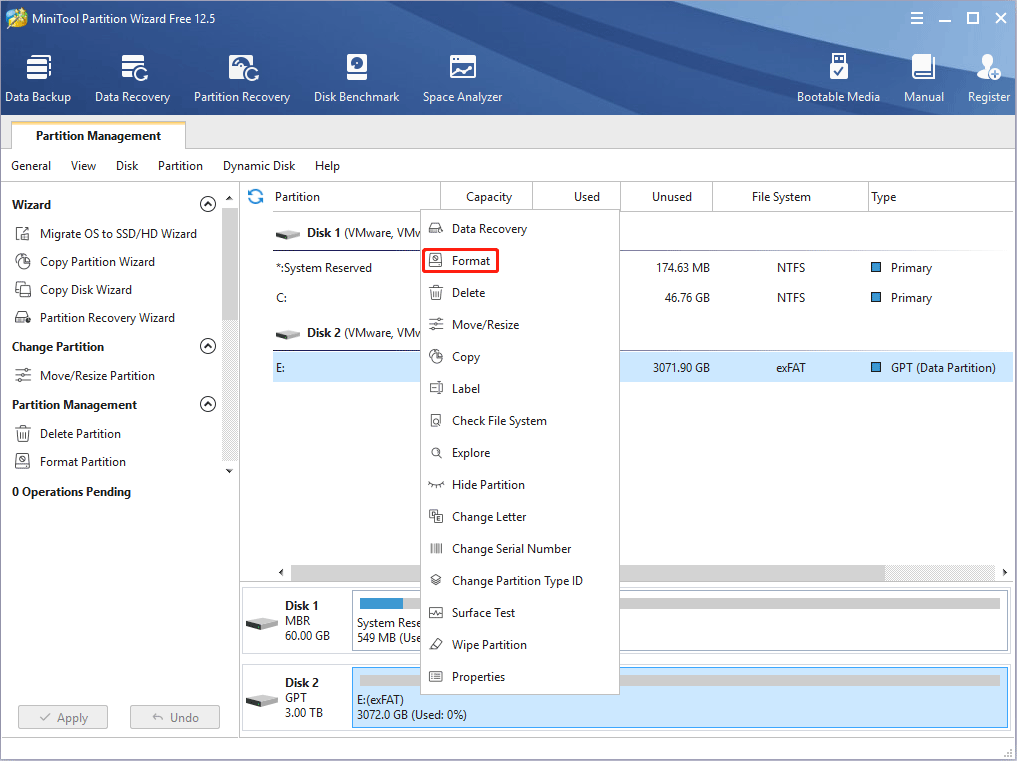Choose Change Letter in the context menu
Viewport: 1017px width, 761px height.
[520, 516]
